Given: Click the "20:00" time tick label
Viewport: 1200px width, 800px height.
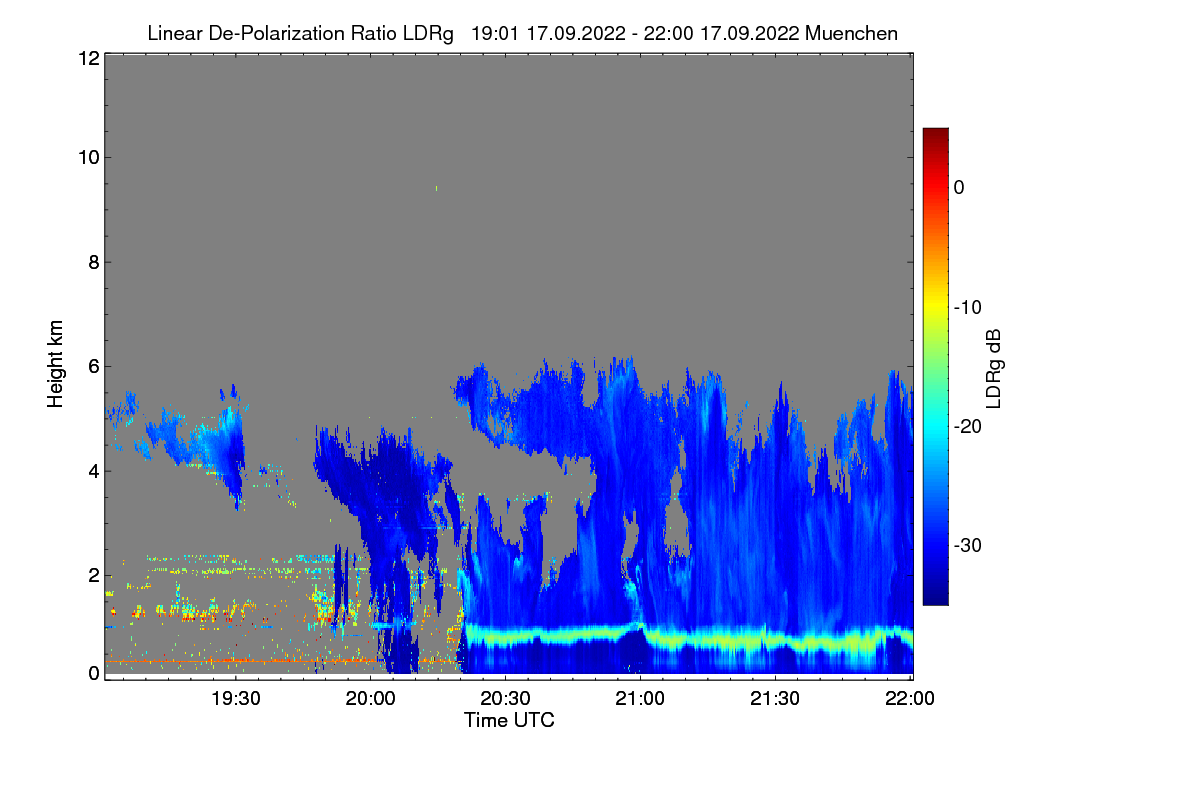Looking at the screenshot, I should [370, 699].
